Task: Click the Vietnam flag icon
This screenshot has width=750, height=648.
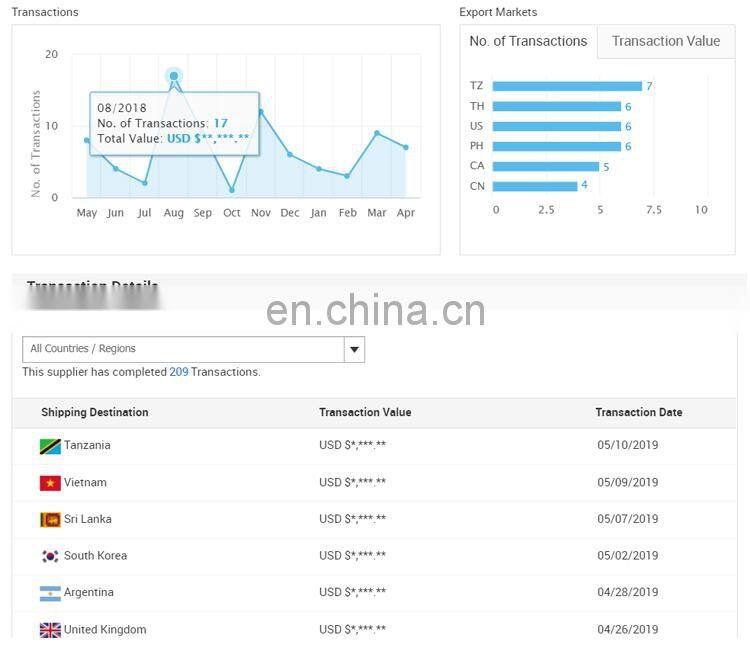Action: coord(50,483)
